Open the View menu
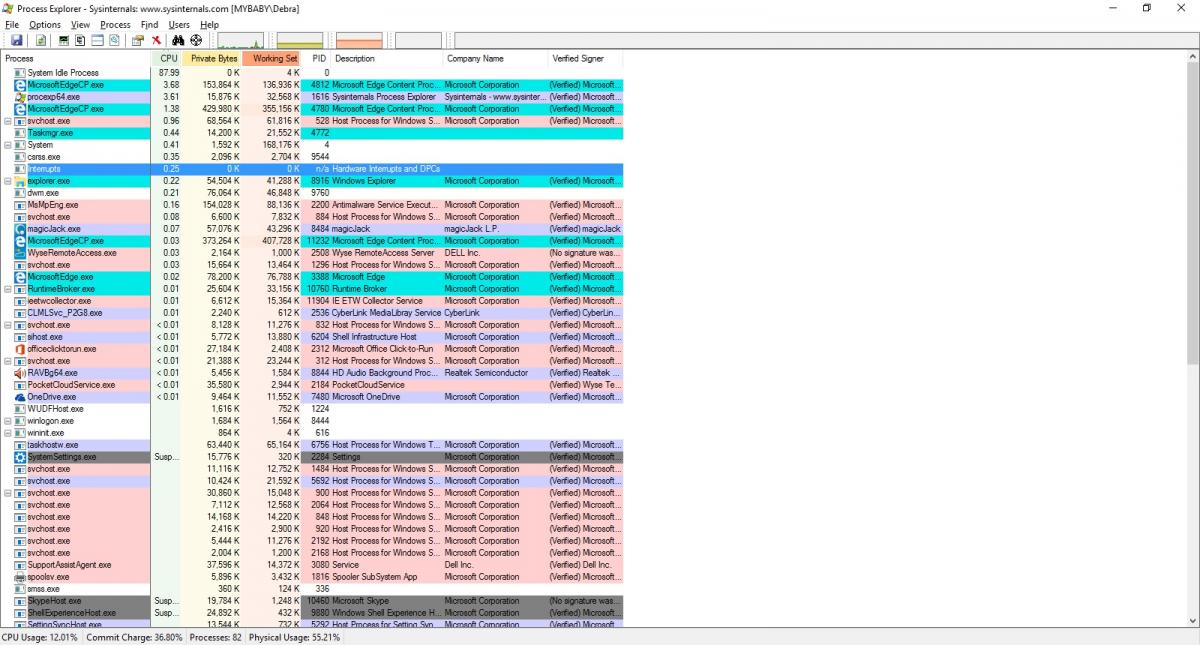This screenshot has width=1200, height=645. pyautogui.click(x=81, y=24)
